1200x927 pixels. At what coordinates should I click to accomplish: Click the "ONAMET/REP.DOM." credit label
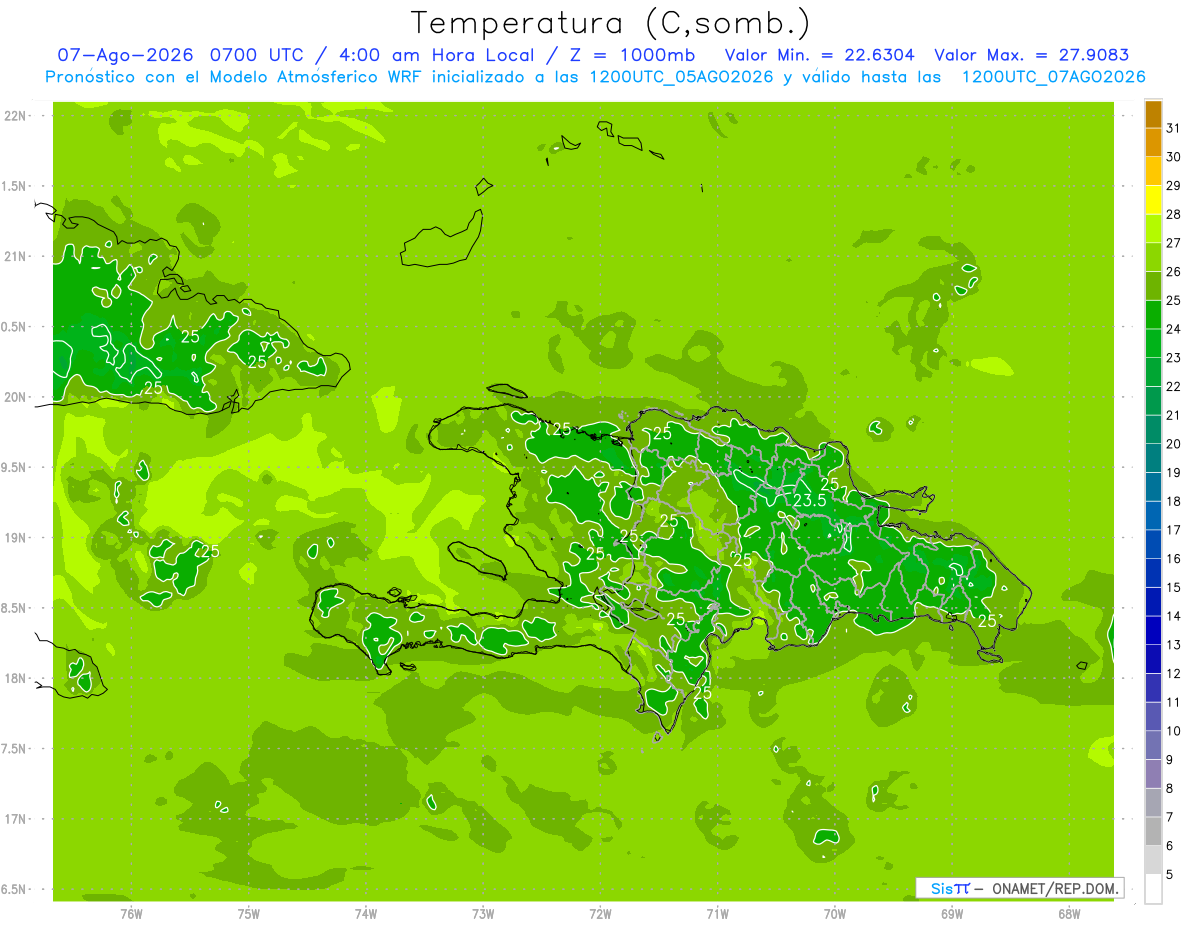pos(1054,888)
